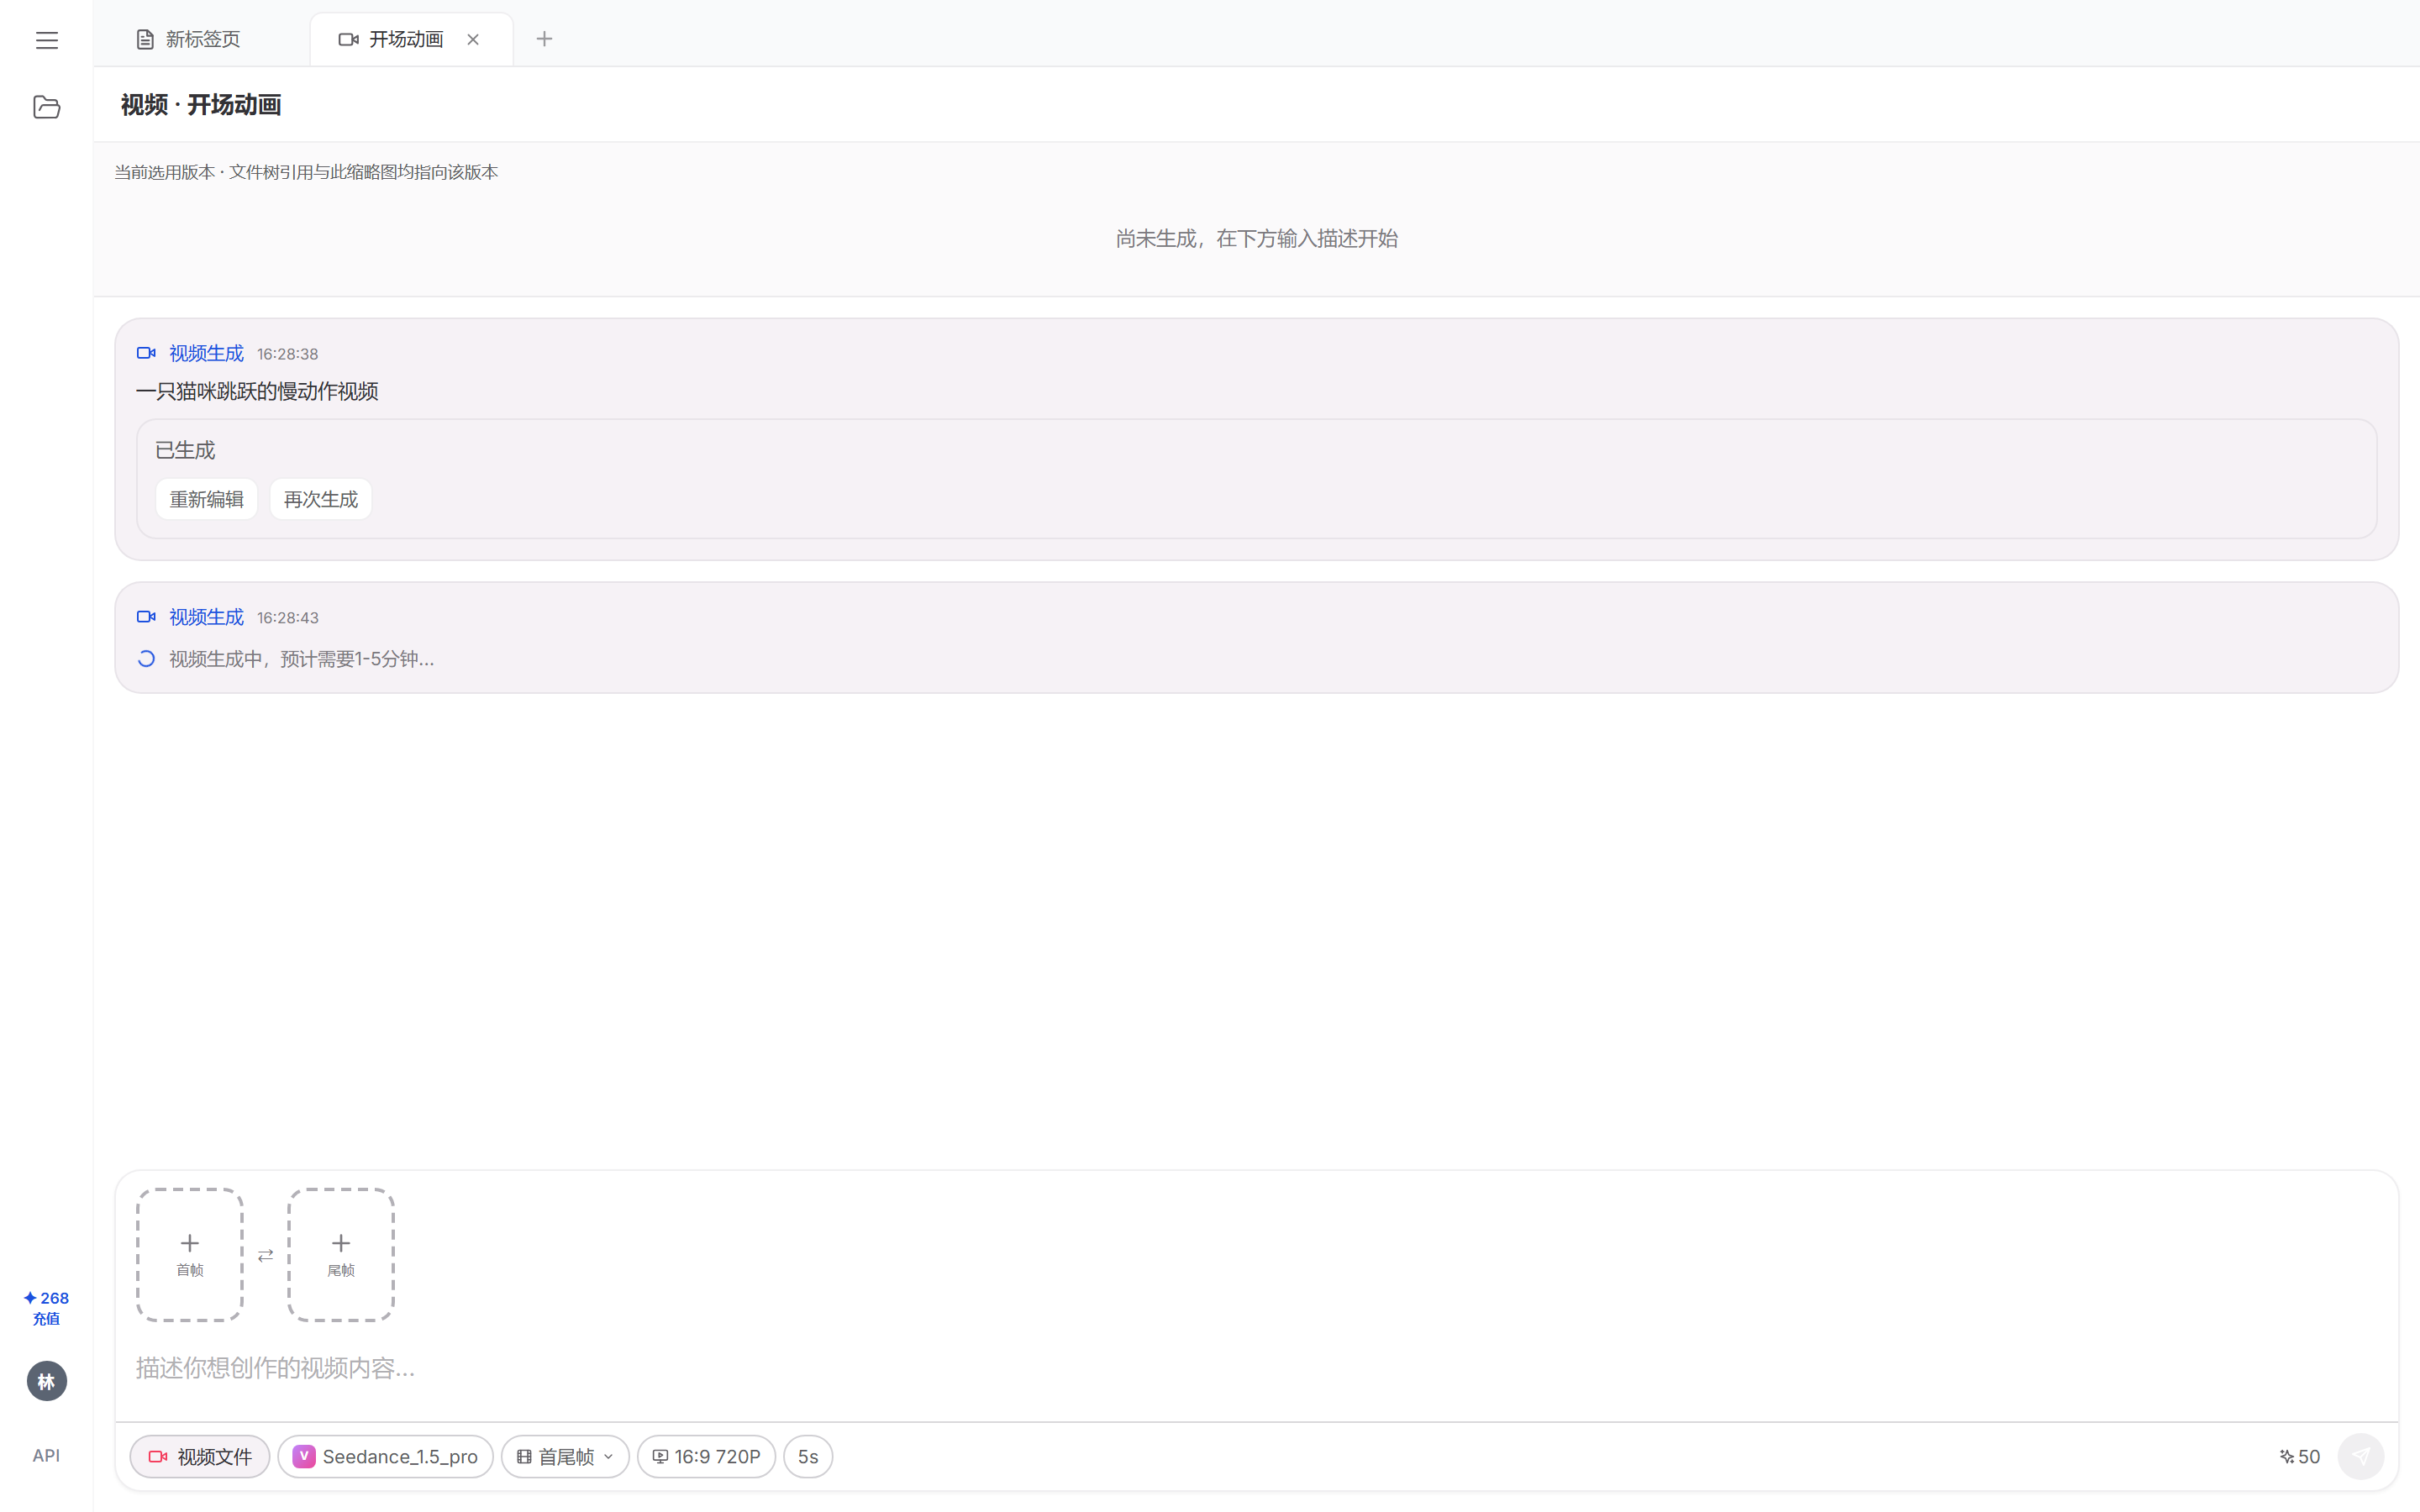Open the Seedance_1.5_pro model selector

[385, 1456]
